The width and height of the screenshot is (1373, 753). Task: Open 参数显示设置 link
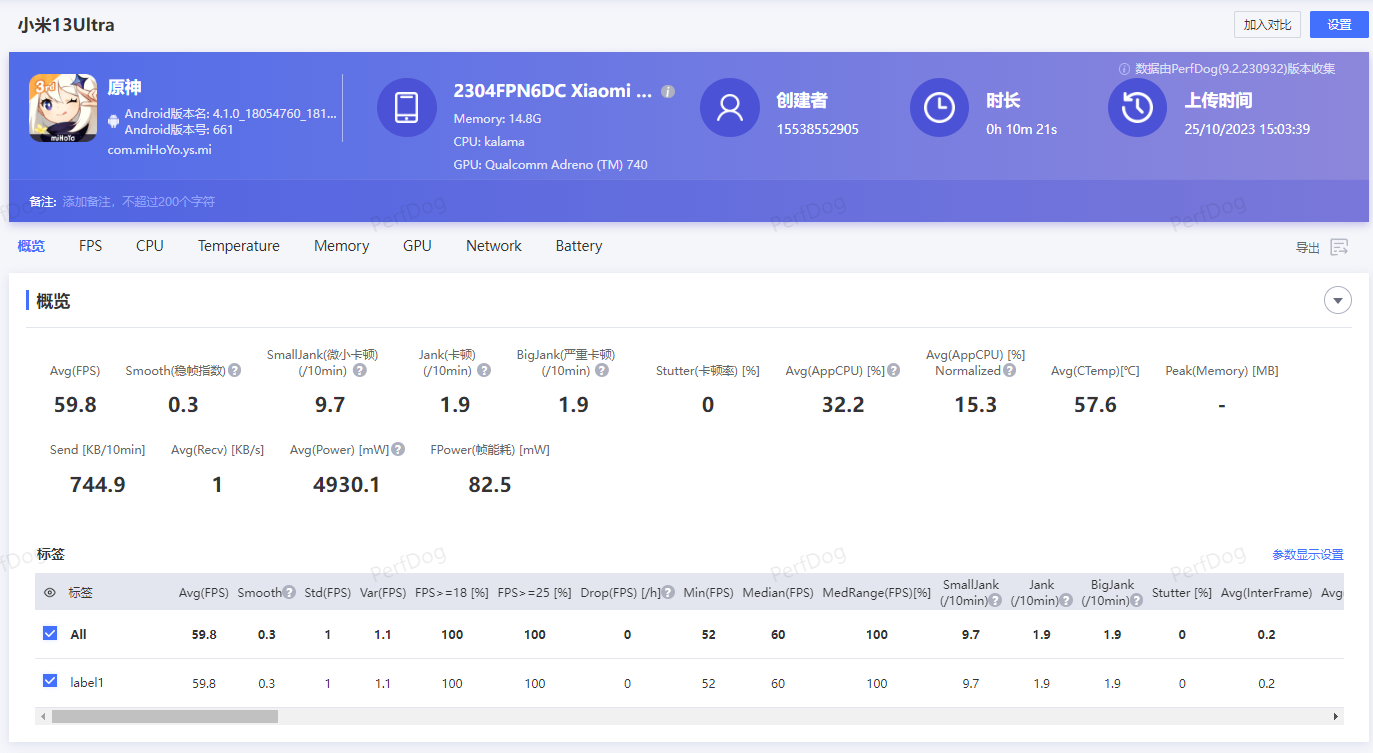click(1307, 554)
